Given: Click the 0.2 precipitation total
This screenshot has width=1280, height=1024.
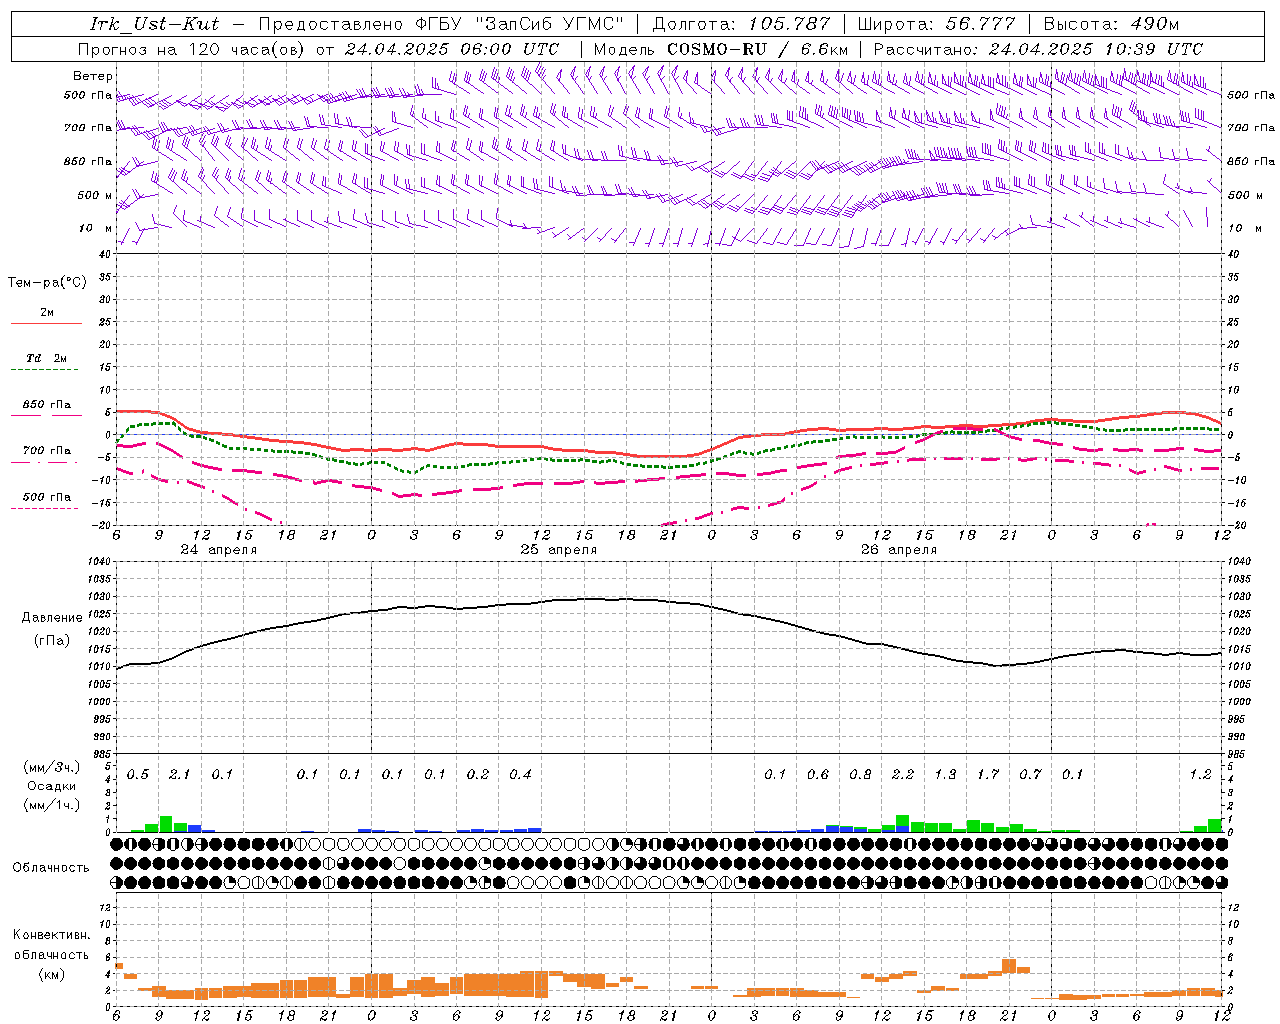Looking at the screenshot, I should [478, 775].
